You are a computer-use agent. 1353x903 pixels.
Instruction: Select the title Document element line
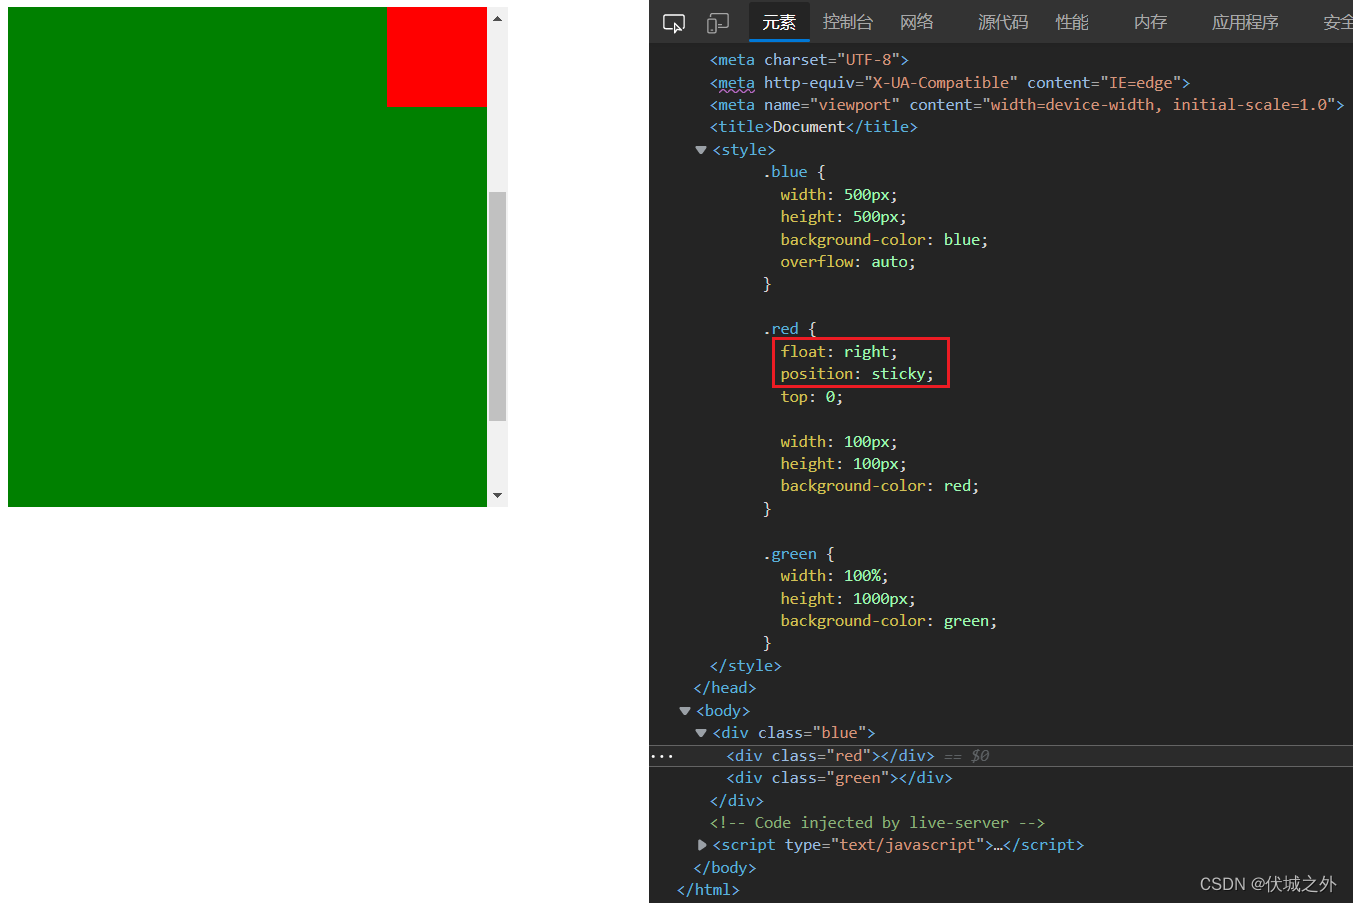813,127
